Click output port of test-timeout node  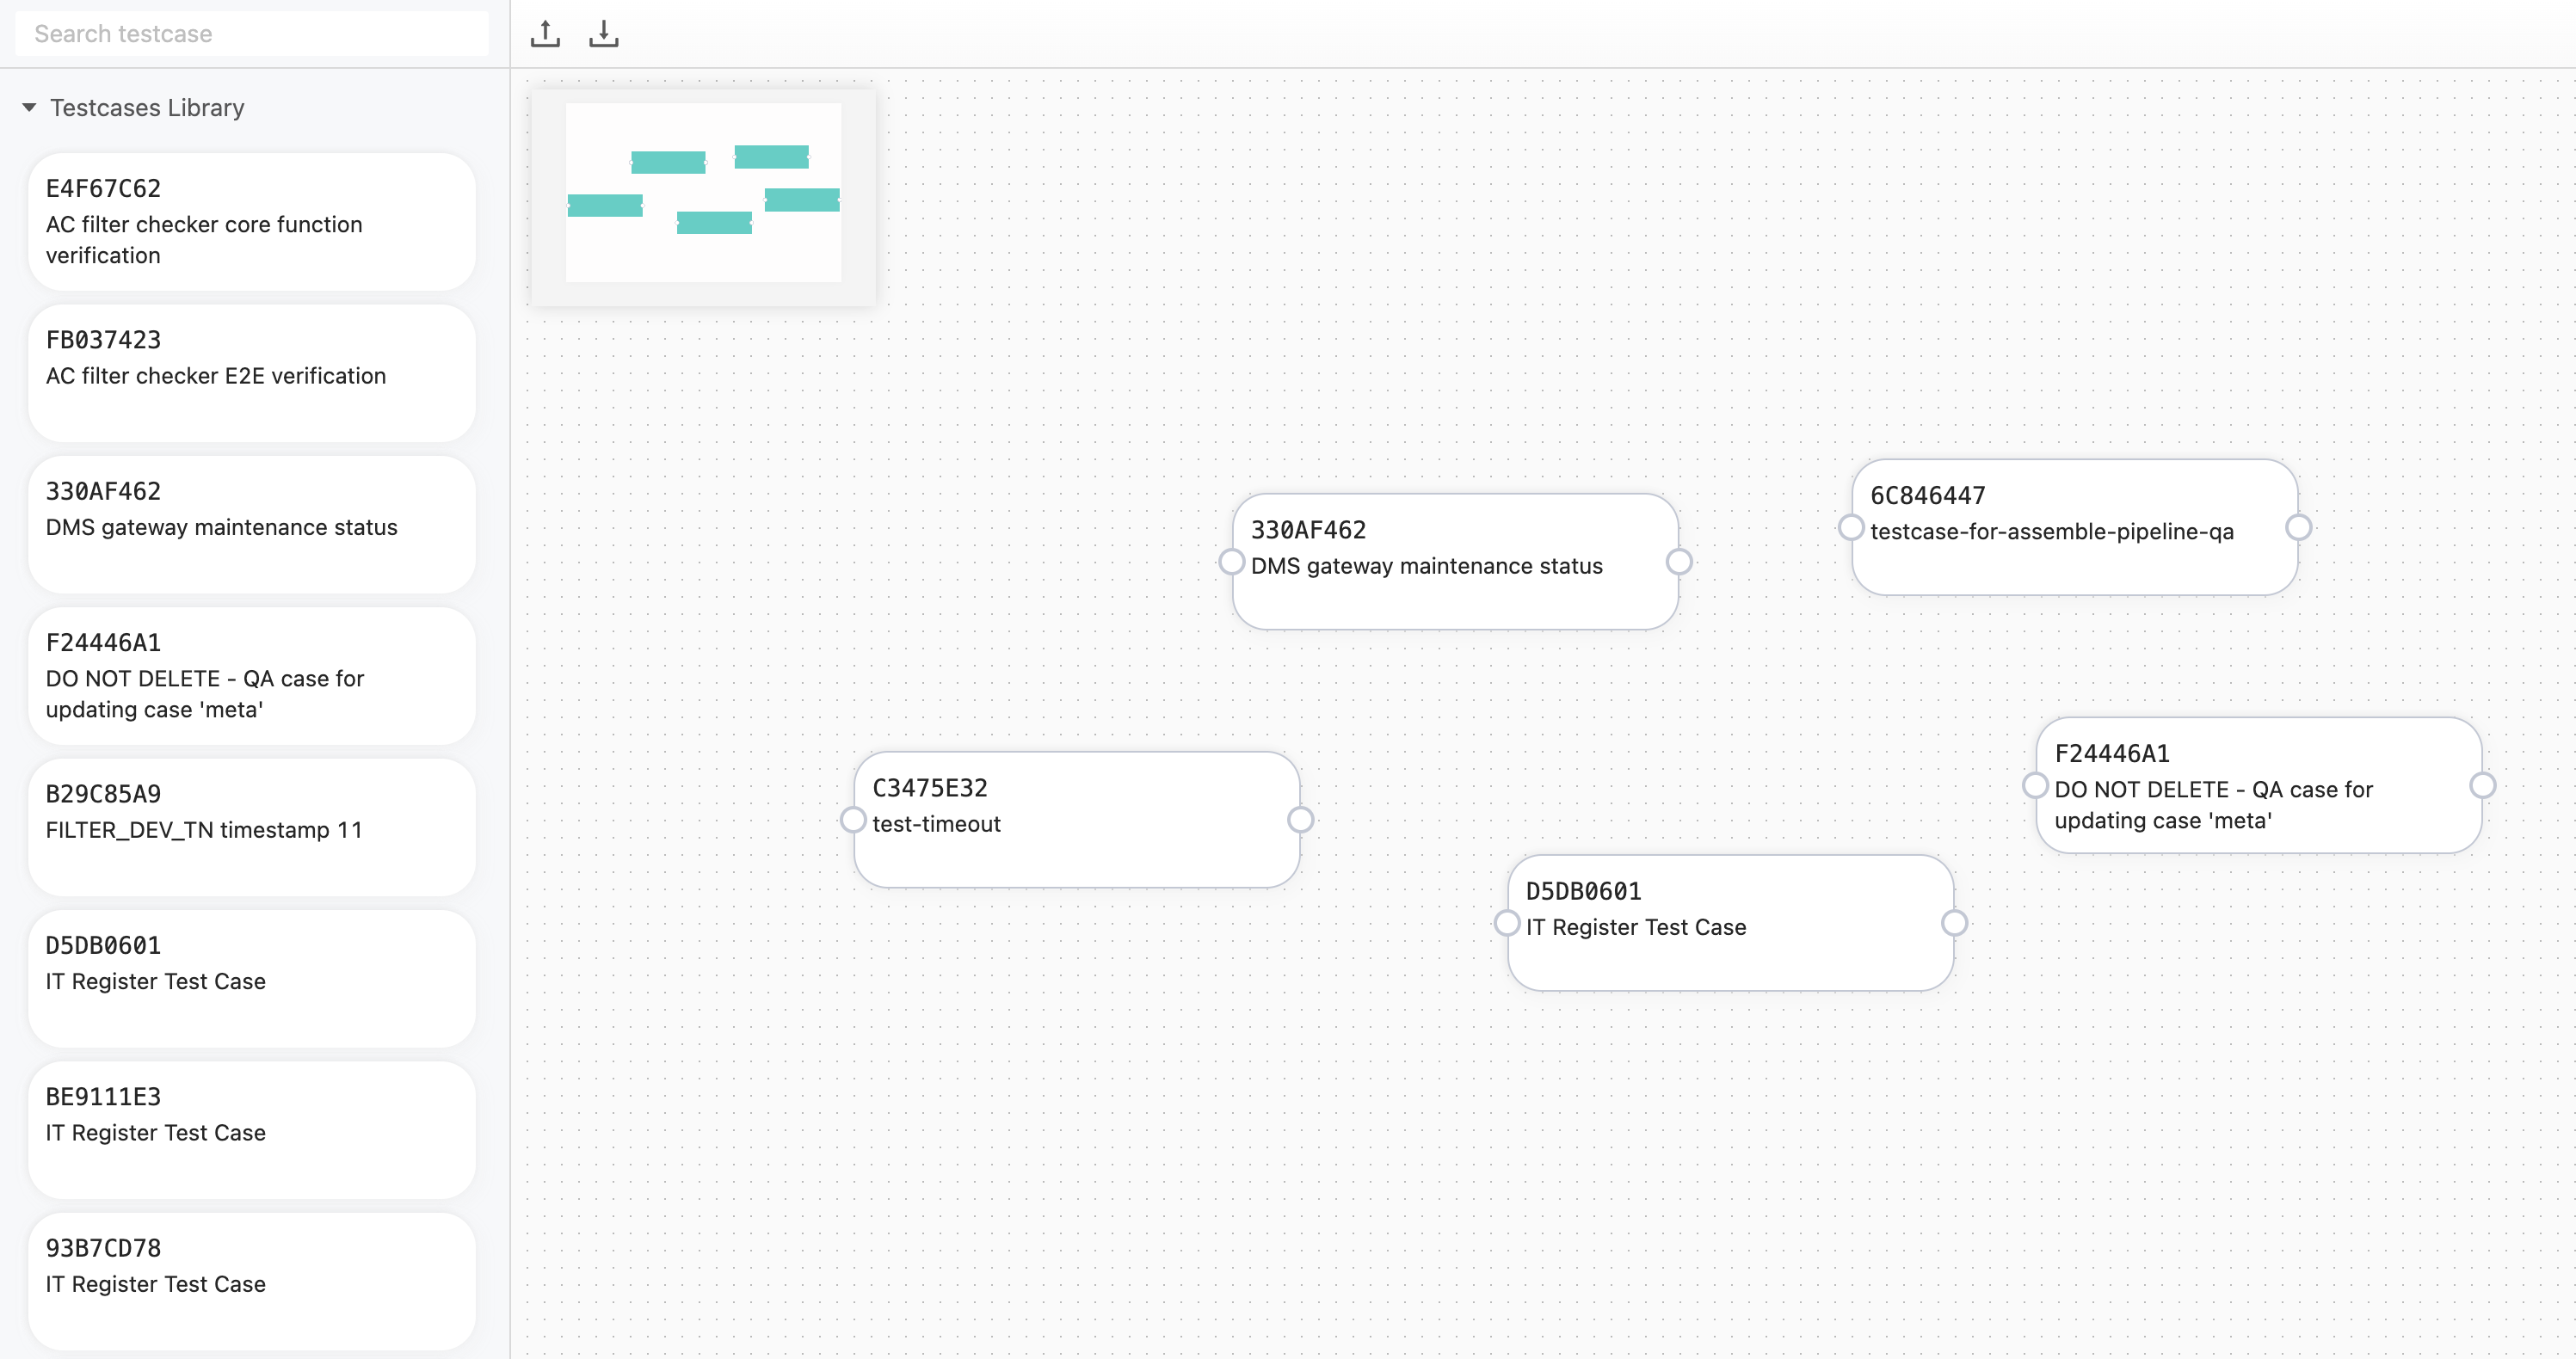(x=1300, y=820)
